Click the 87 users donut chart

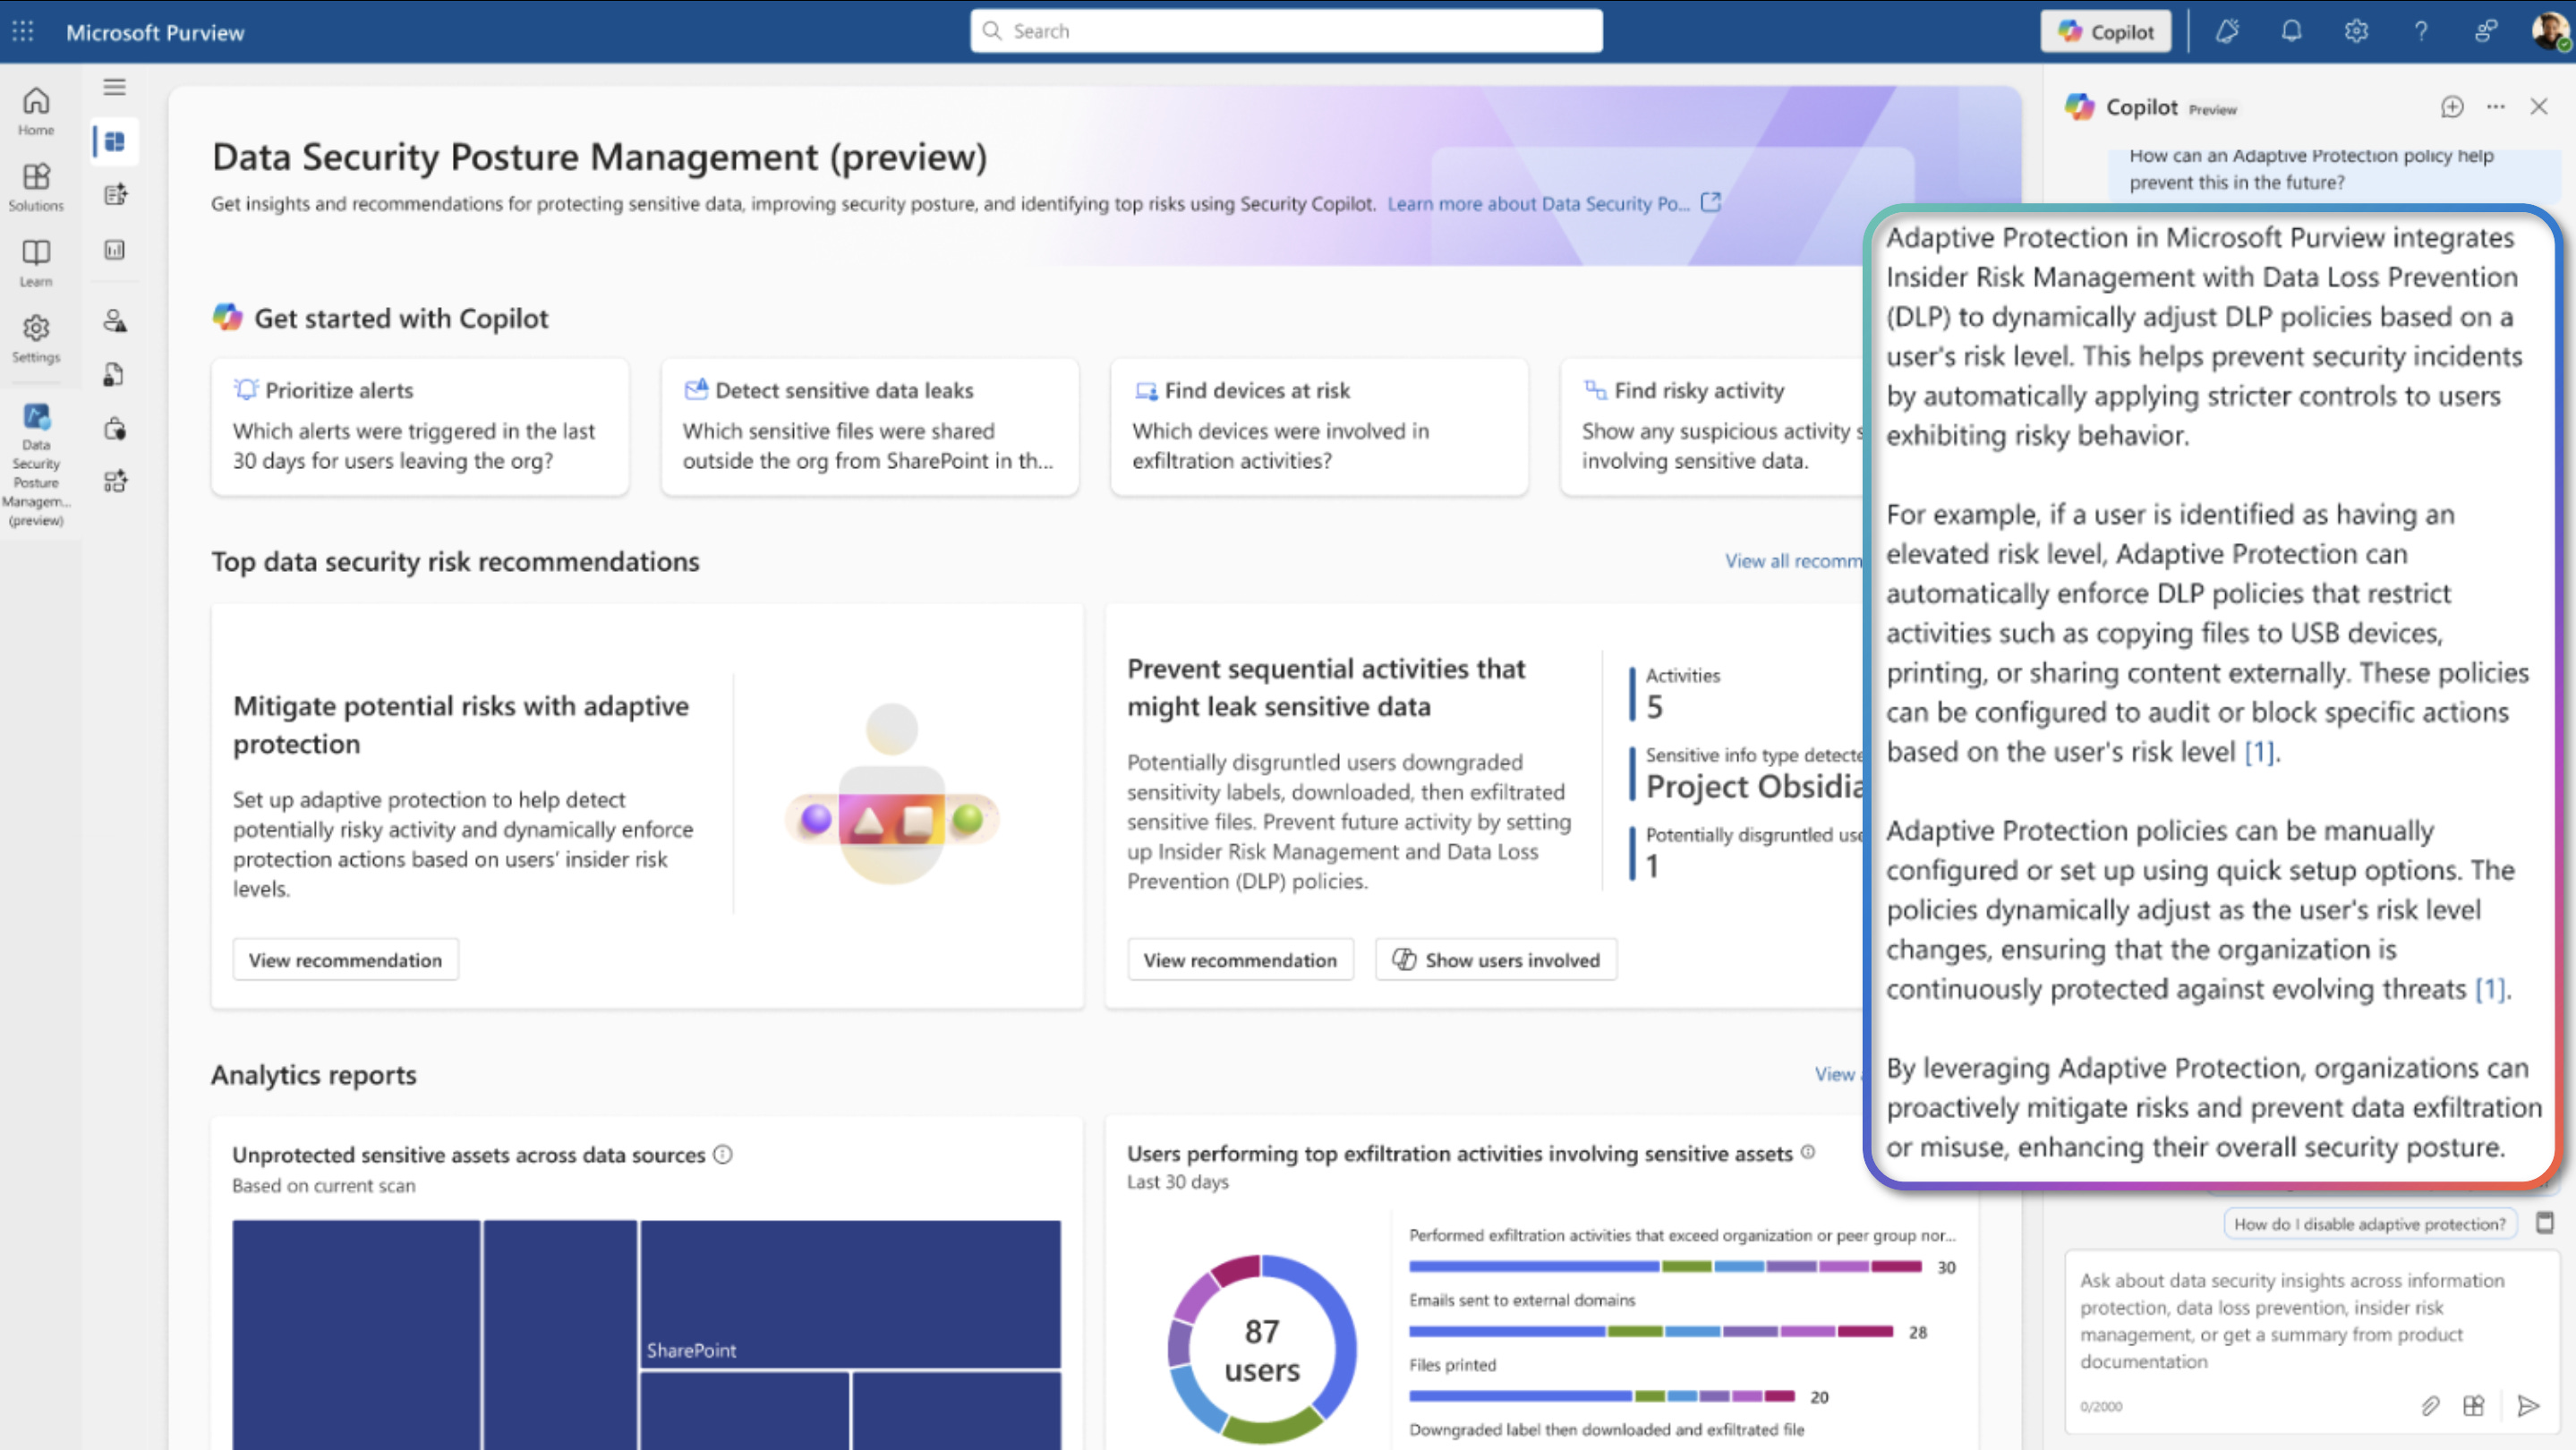click(x=1262, y=1349)
